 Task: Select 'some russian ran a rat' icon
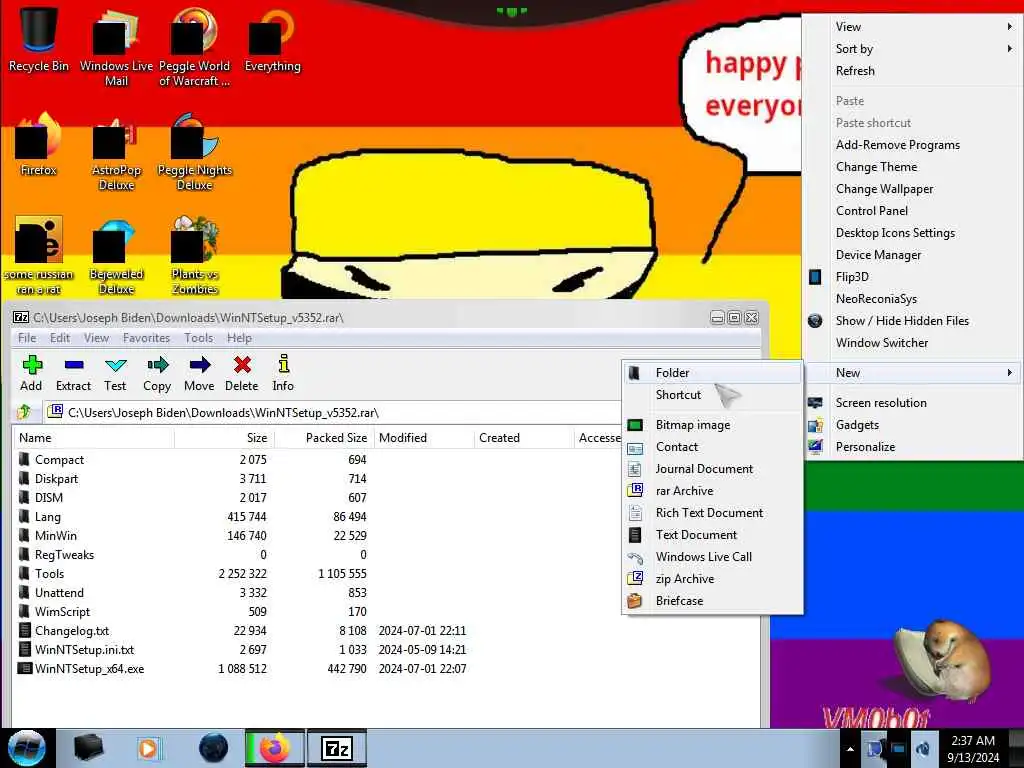(39, 256)
